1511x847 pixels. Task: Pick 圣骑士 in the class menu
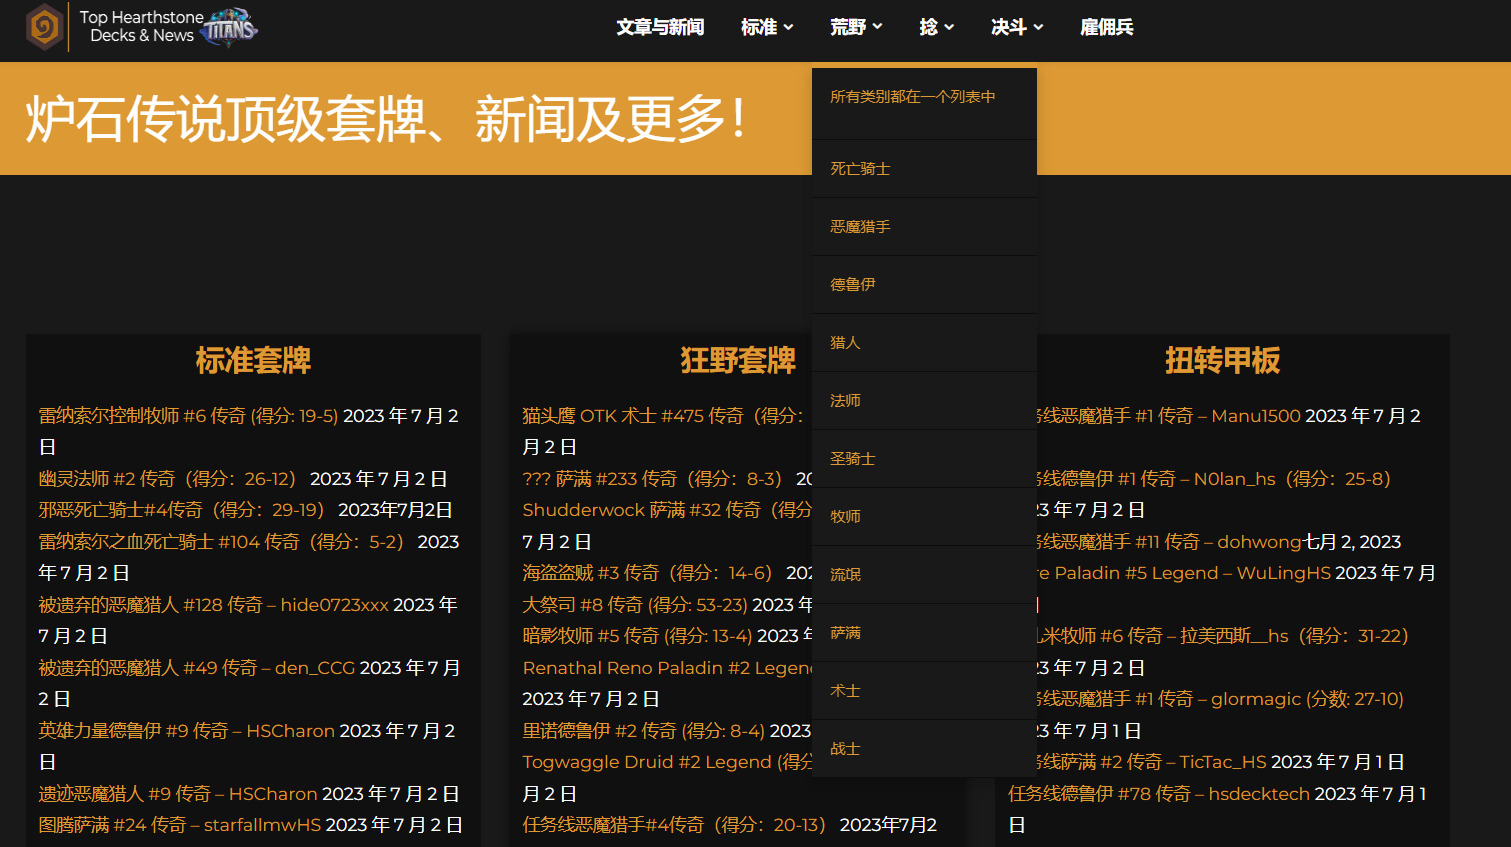click(853, 459)
